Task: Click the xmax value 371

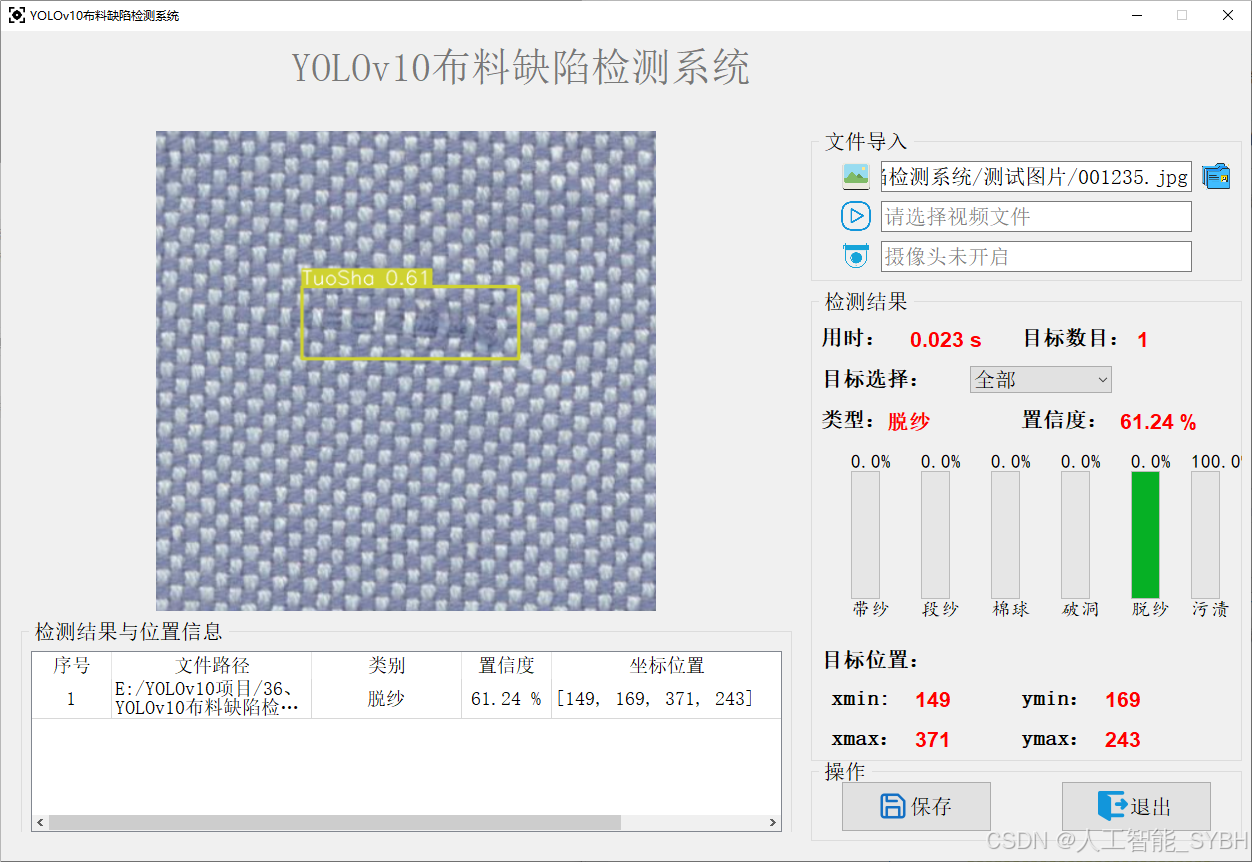Action: 933,740
